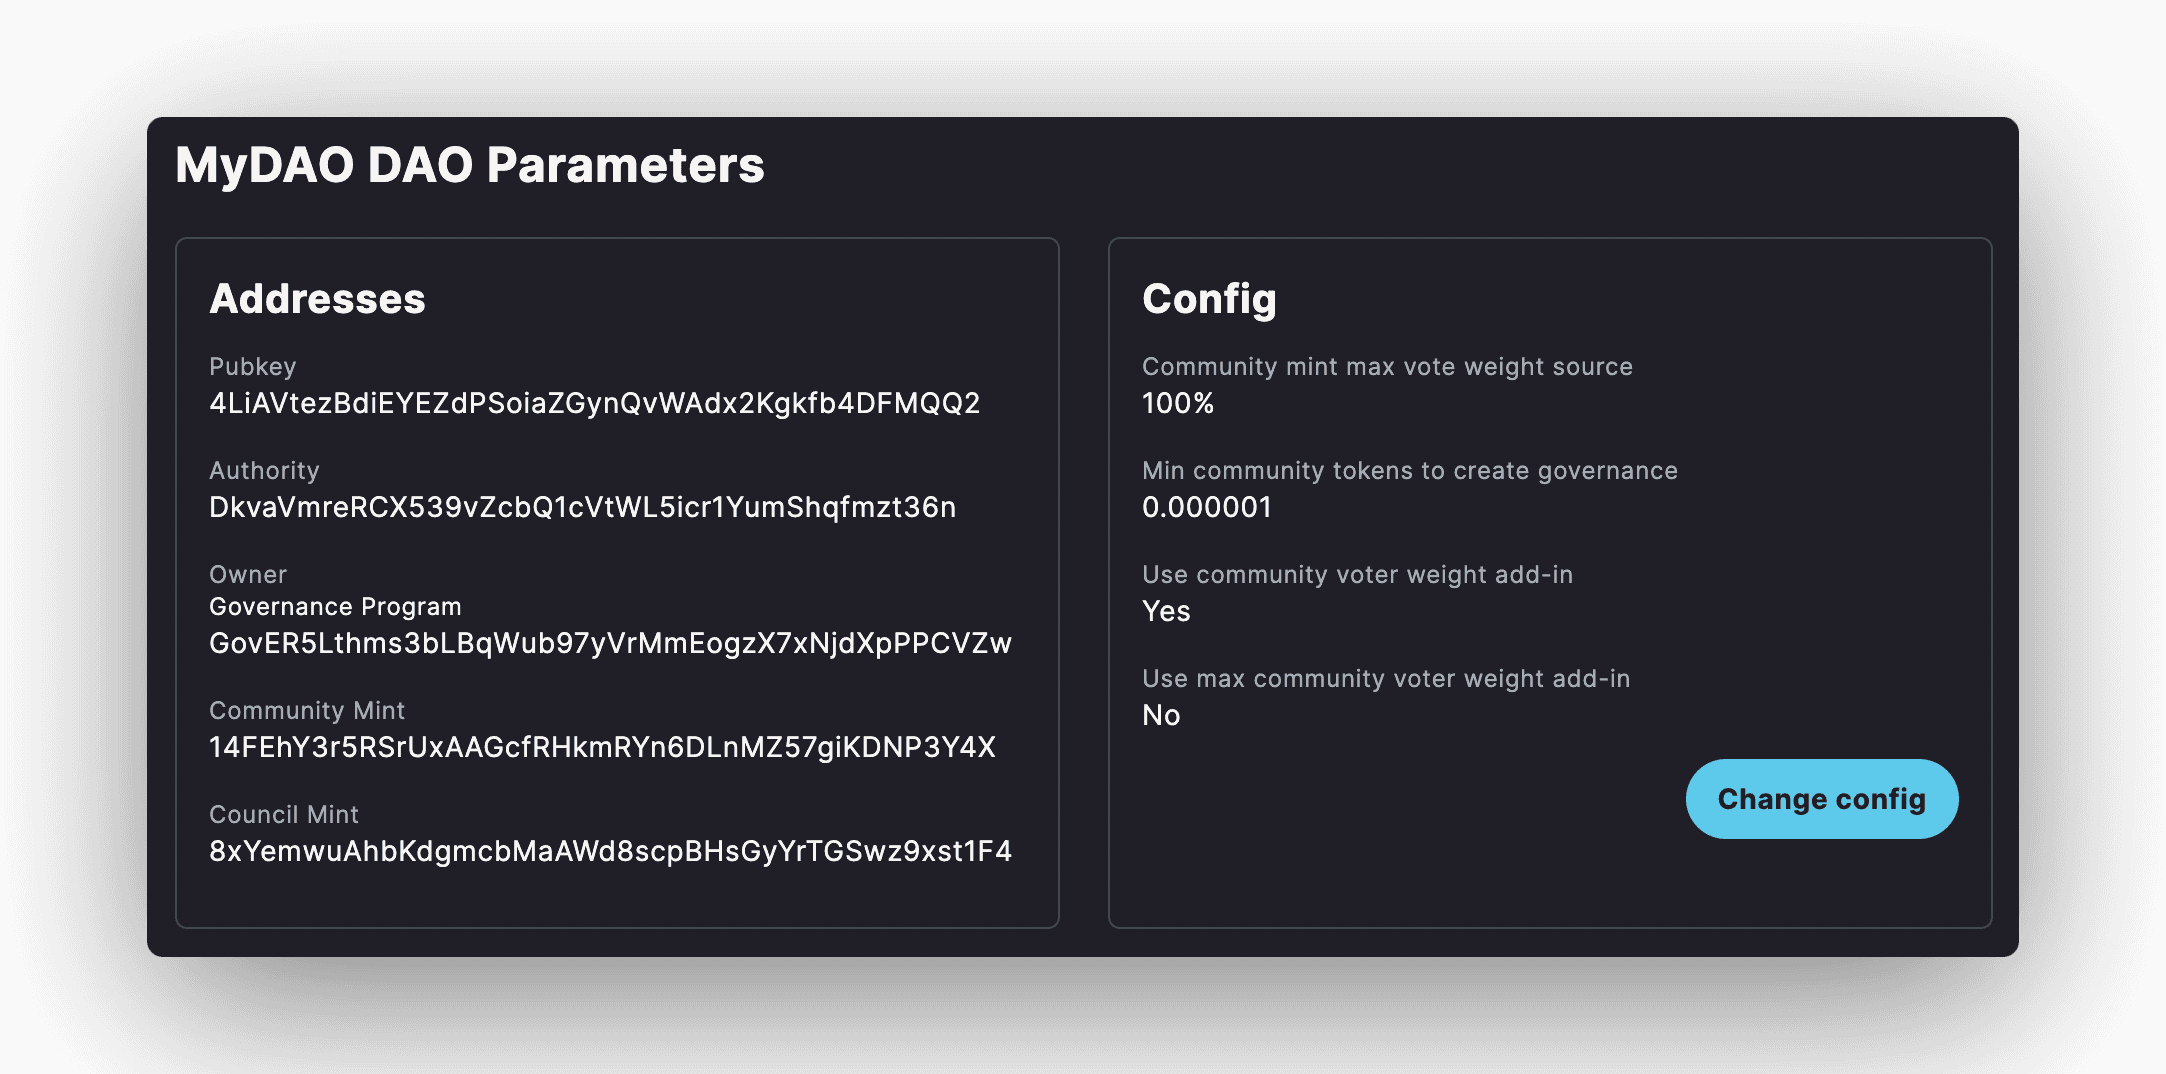Select the Authority address string
This screenshot has width=2166, height=1074.
pyautogui.click(x=582, y=507)
